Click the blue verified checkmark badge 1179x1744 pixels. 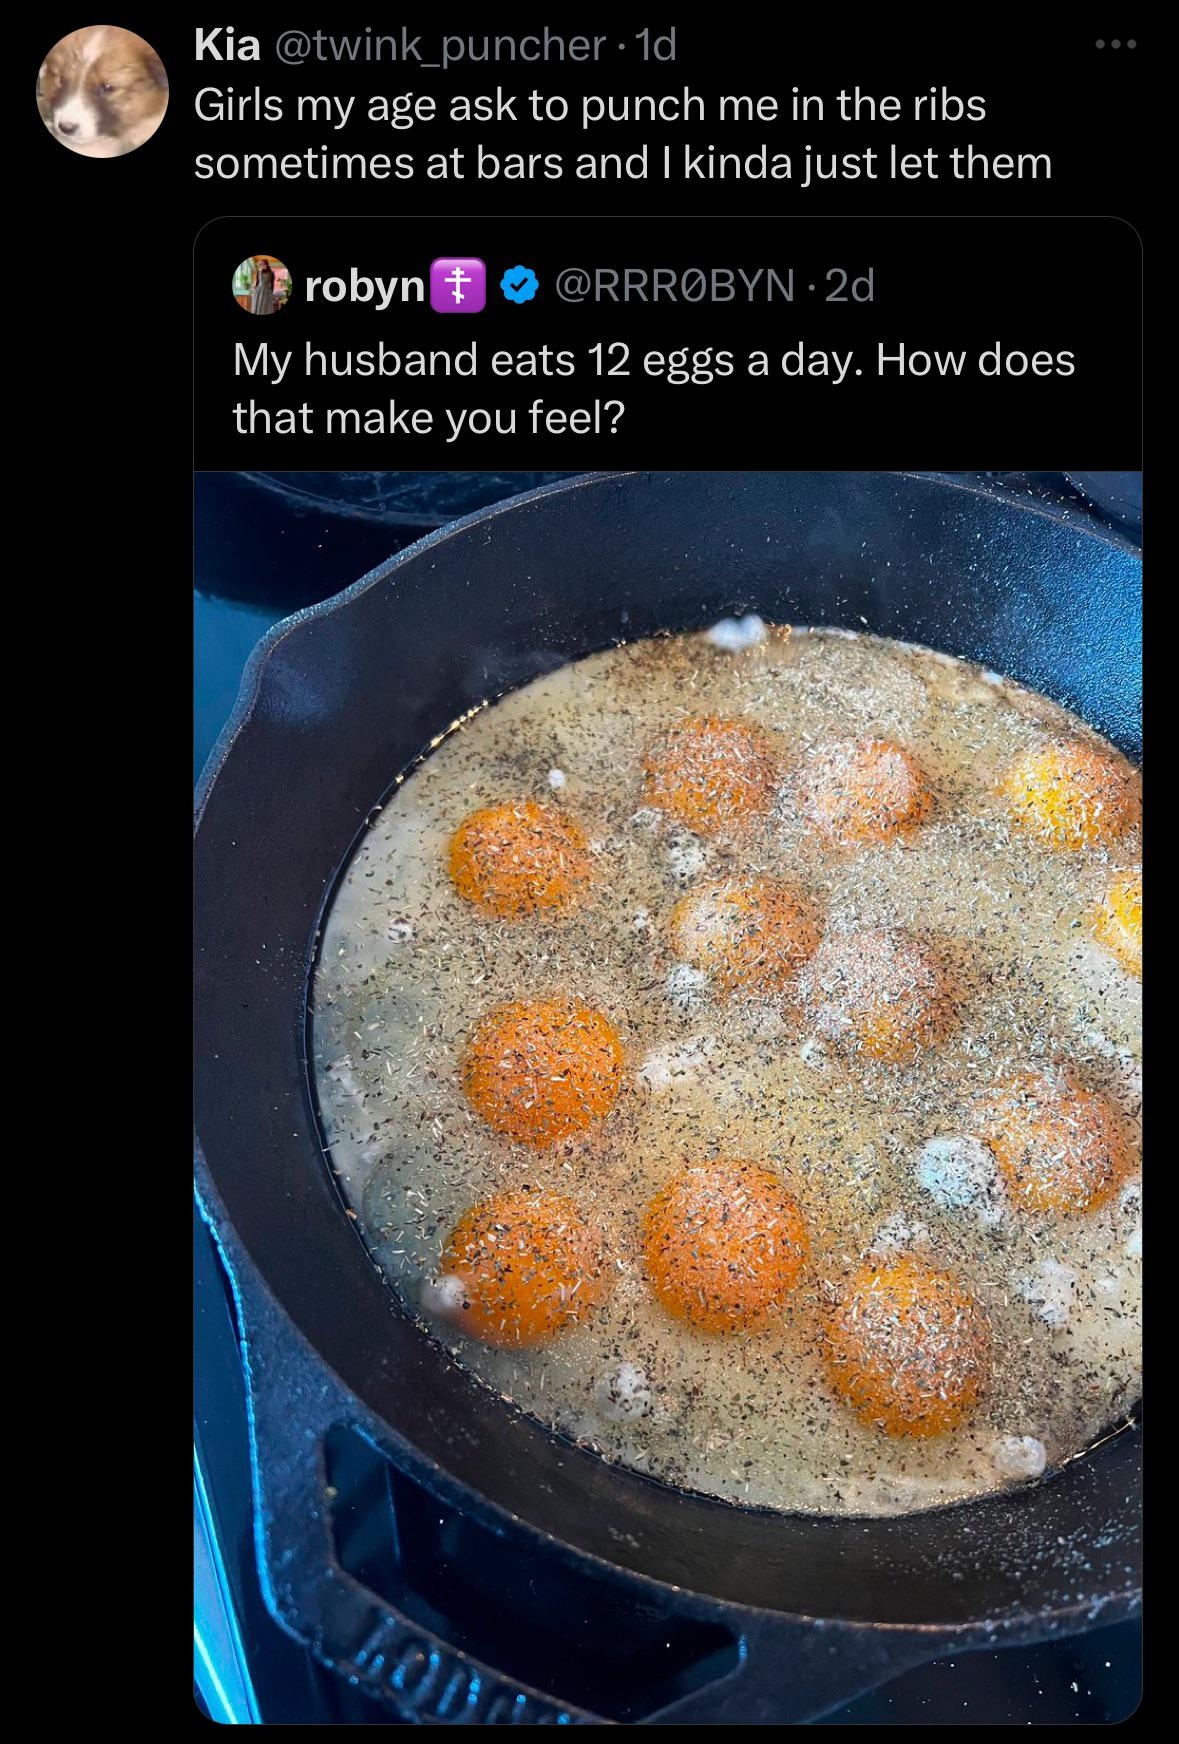point(517,288)
